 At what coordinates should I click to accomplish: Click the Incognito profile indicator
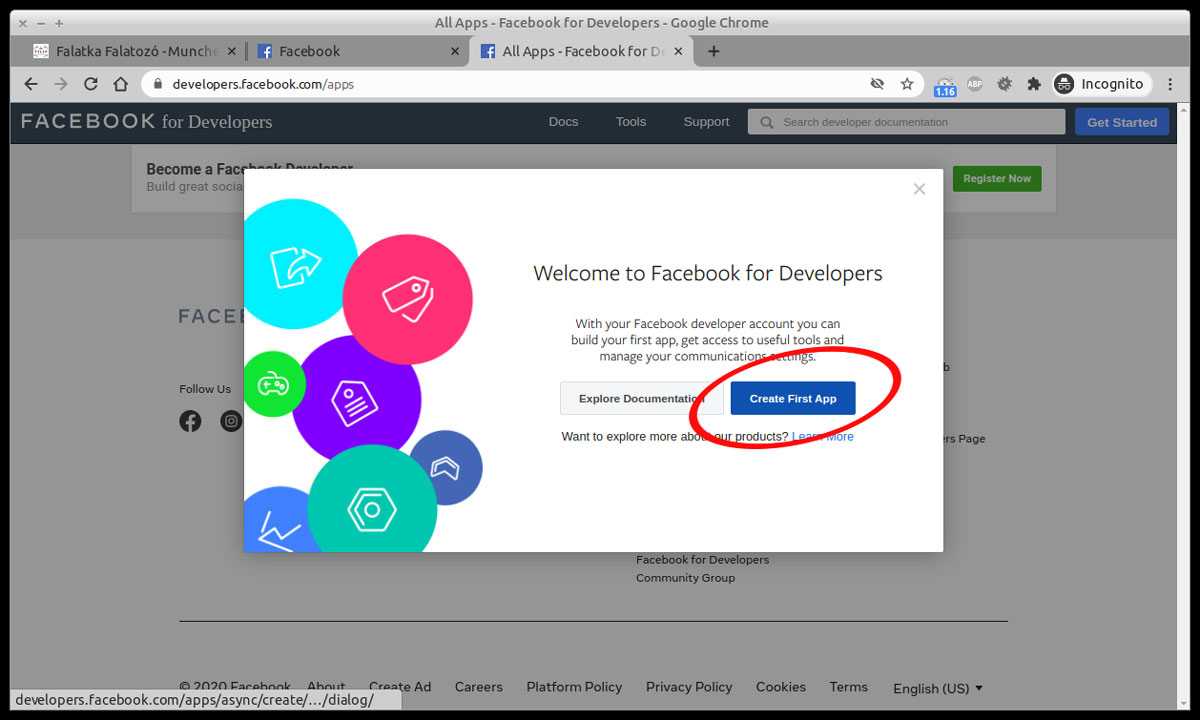(1100, 84)
